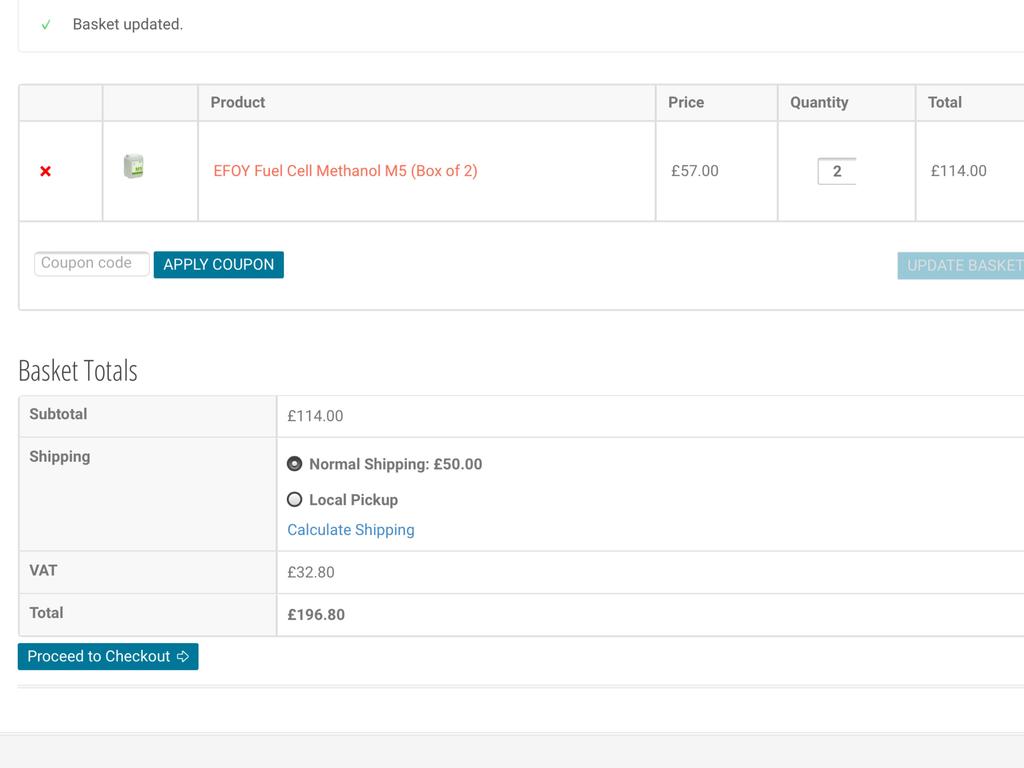Screen dimensions: 1024x768
Task: Click green checkmark beside Basket updated
Action: coord(46,25)
